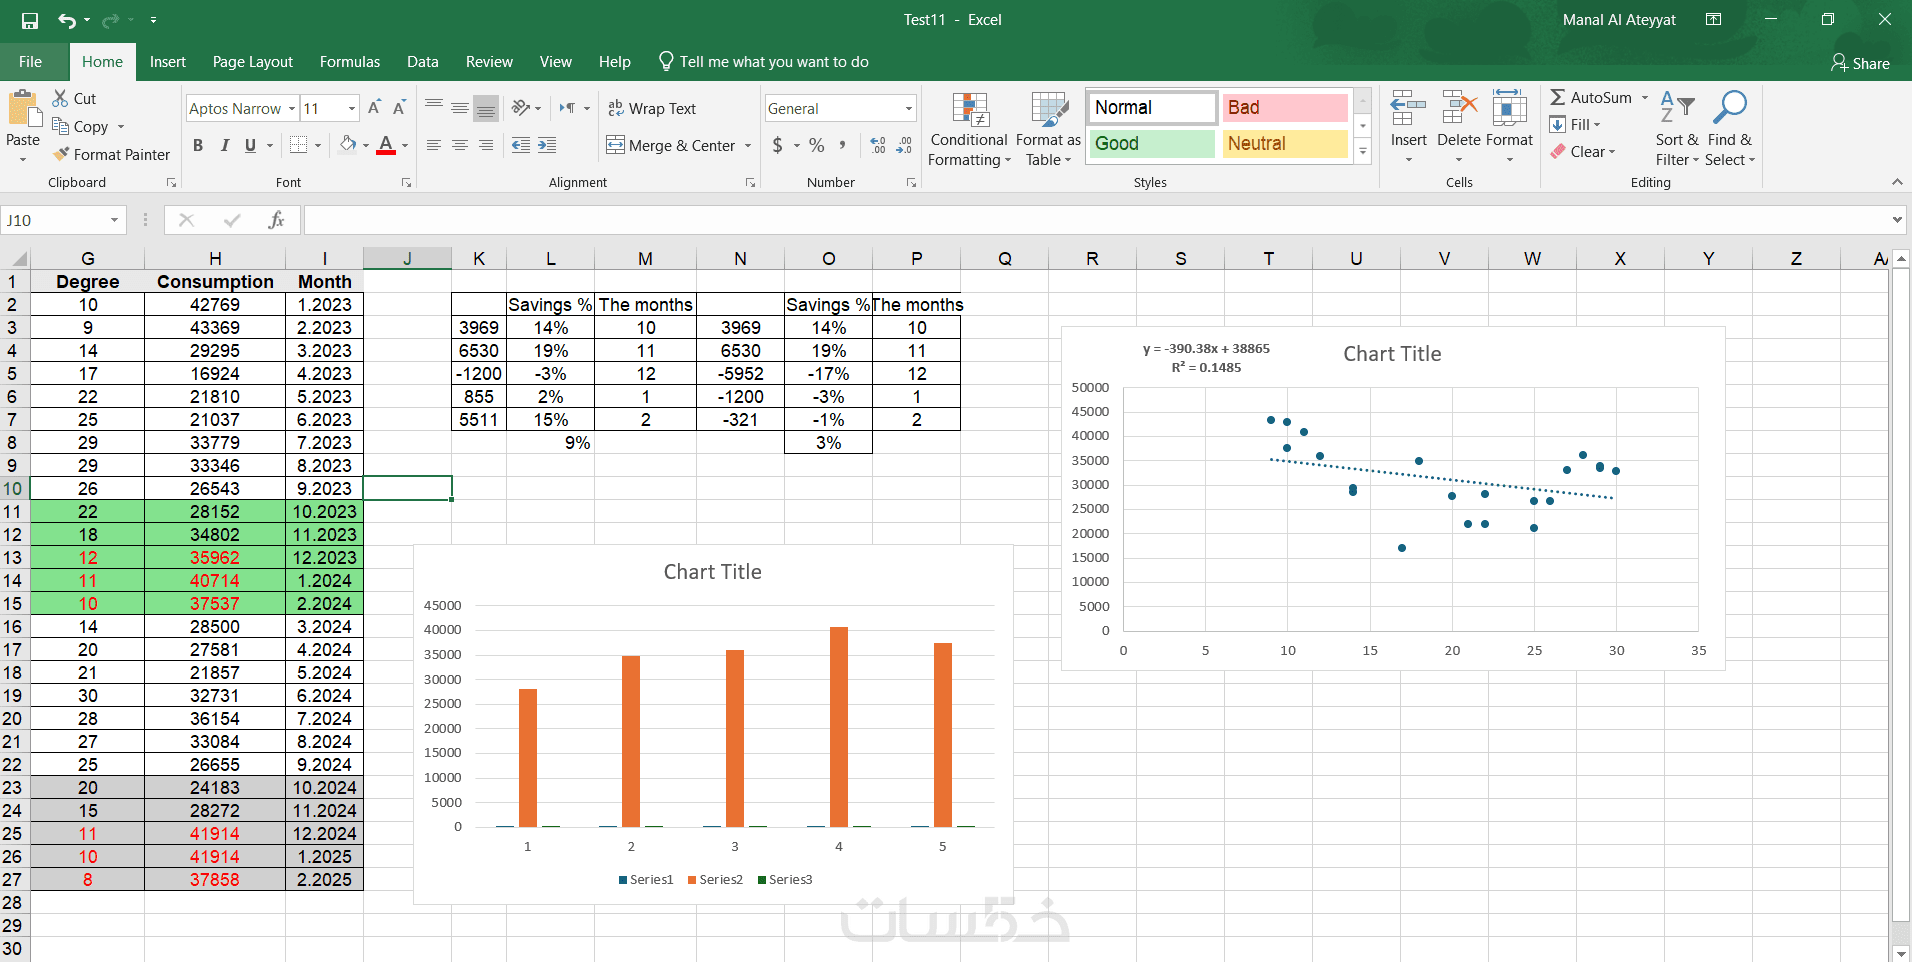This screenshot has width=1912, height=962.
Task: Toggle Wrap Text for the cell
Action: pyautogui.click(x=652, y=108)
